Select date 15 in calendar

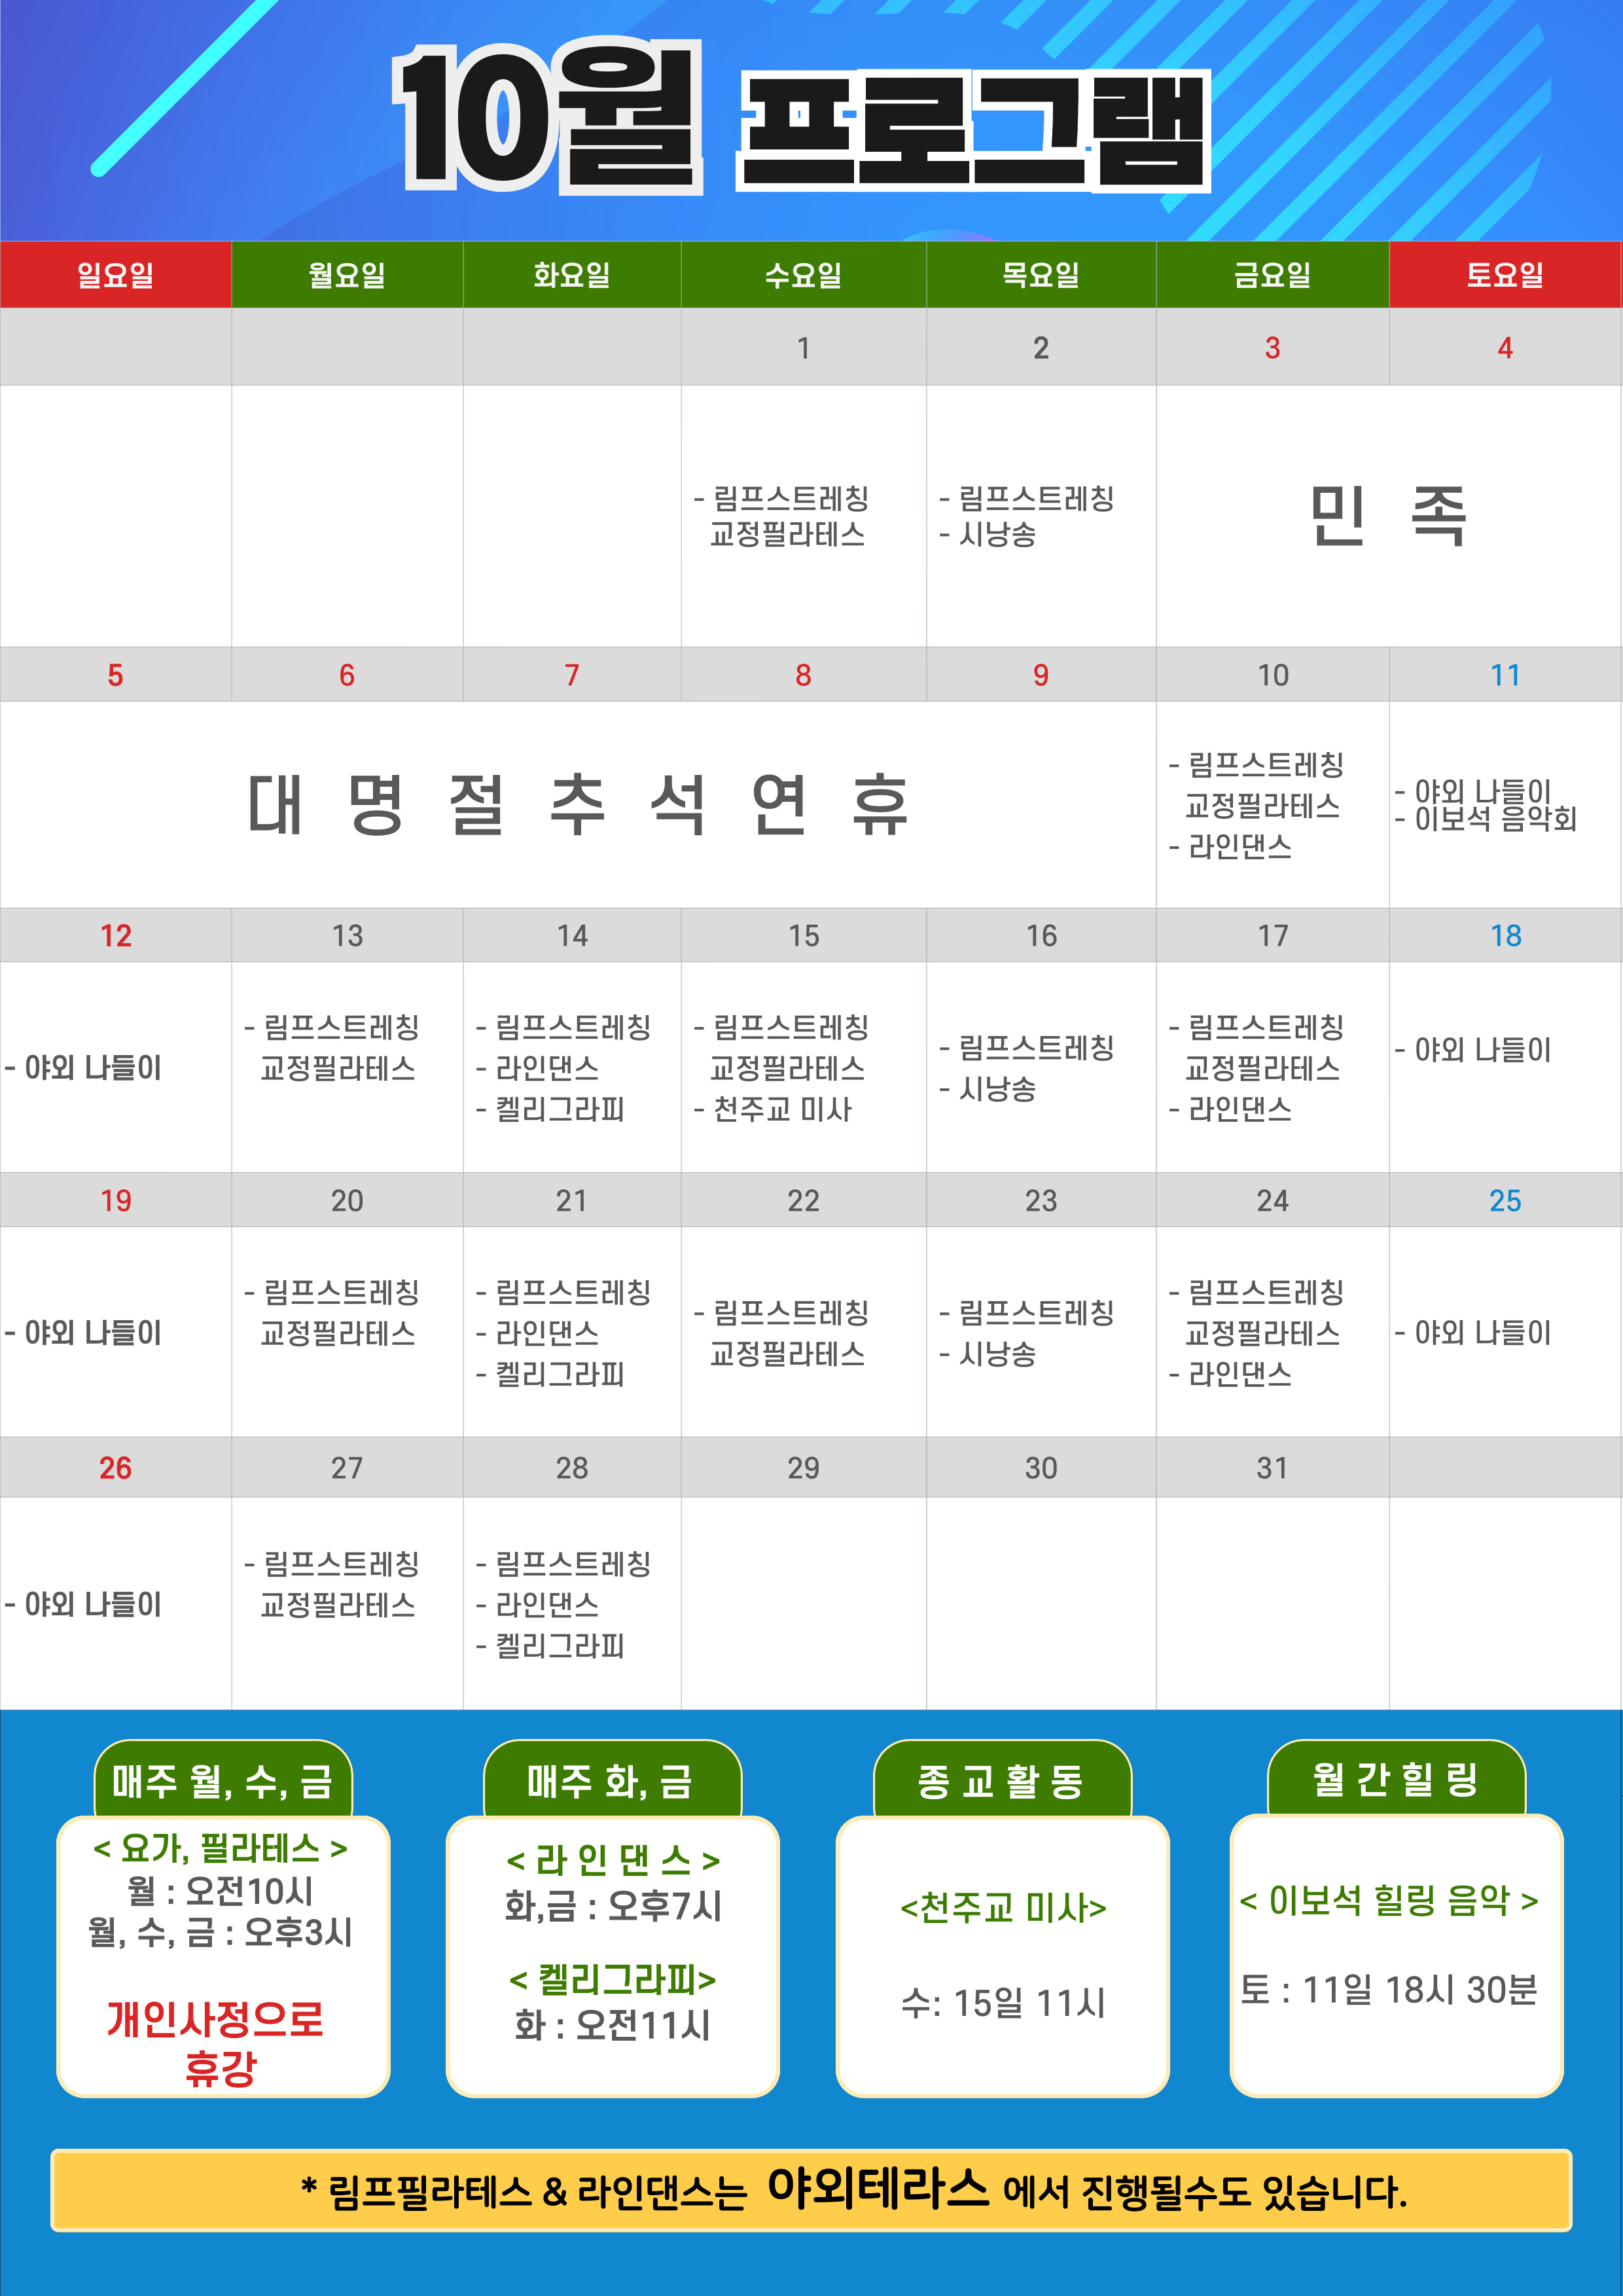[x=803, y=936]
